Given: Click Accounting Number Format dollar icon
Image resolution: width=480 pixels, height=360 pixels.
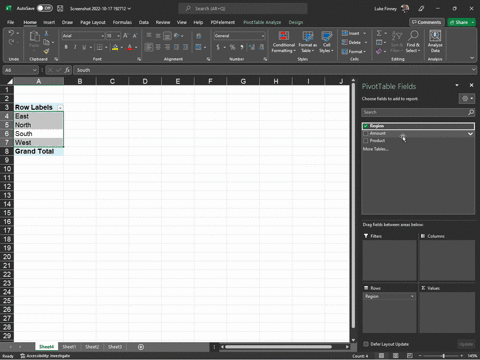Looking at the screenshot, I should (218, 47).
